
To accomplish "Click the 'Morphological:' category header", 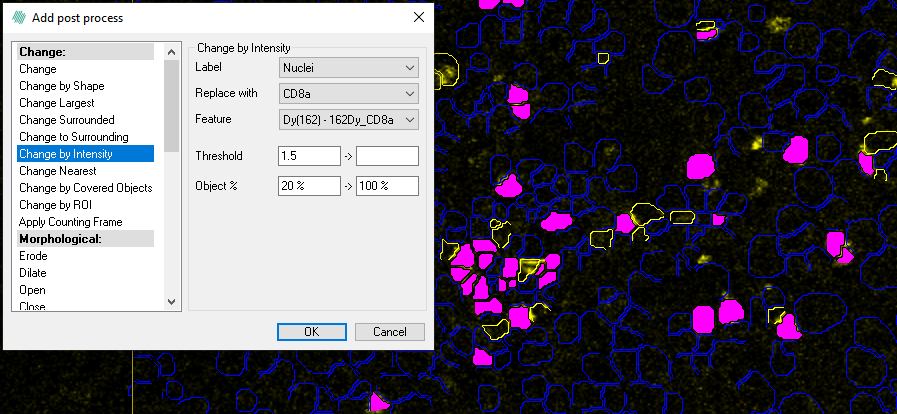I will point(85,238).
